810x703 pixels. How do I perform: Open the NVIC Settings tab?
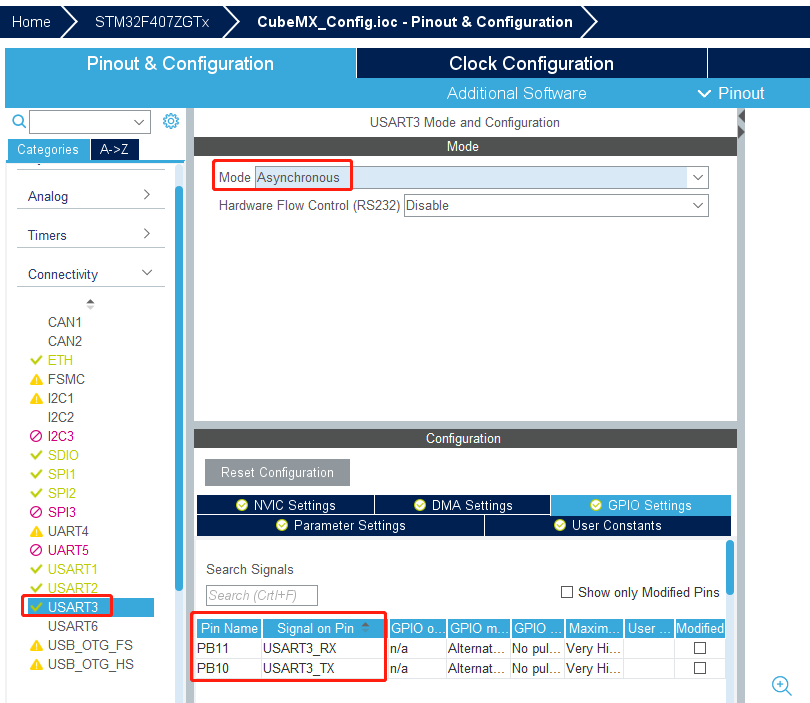285,505
